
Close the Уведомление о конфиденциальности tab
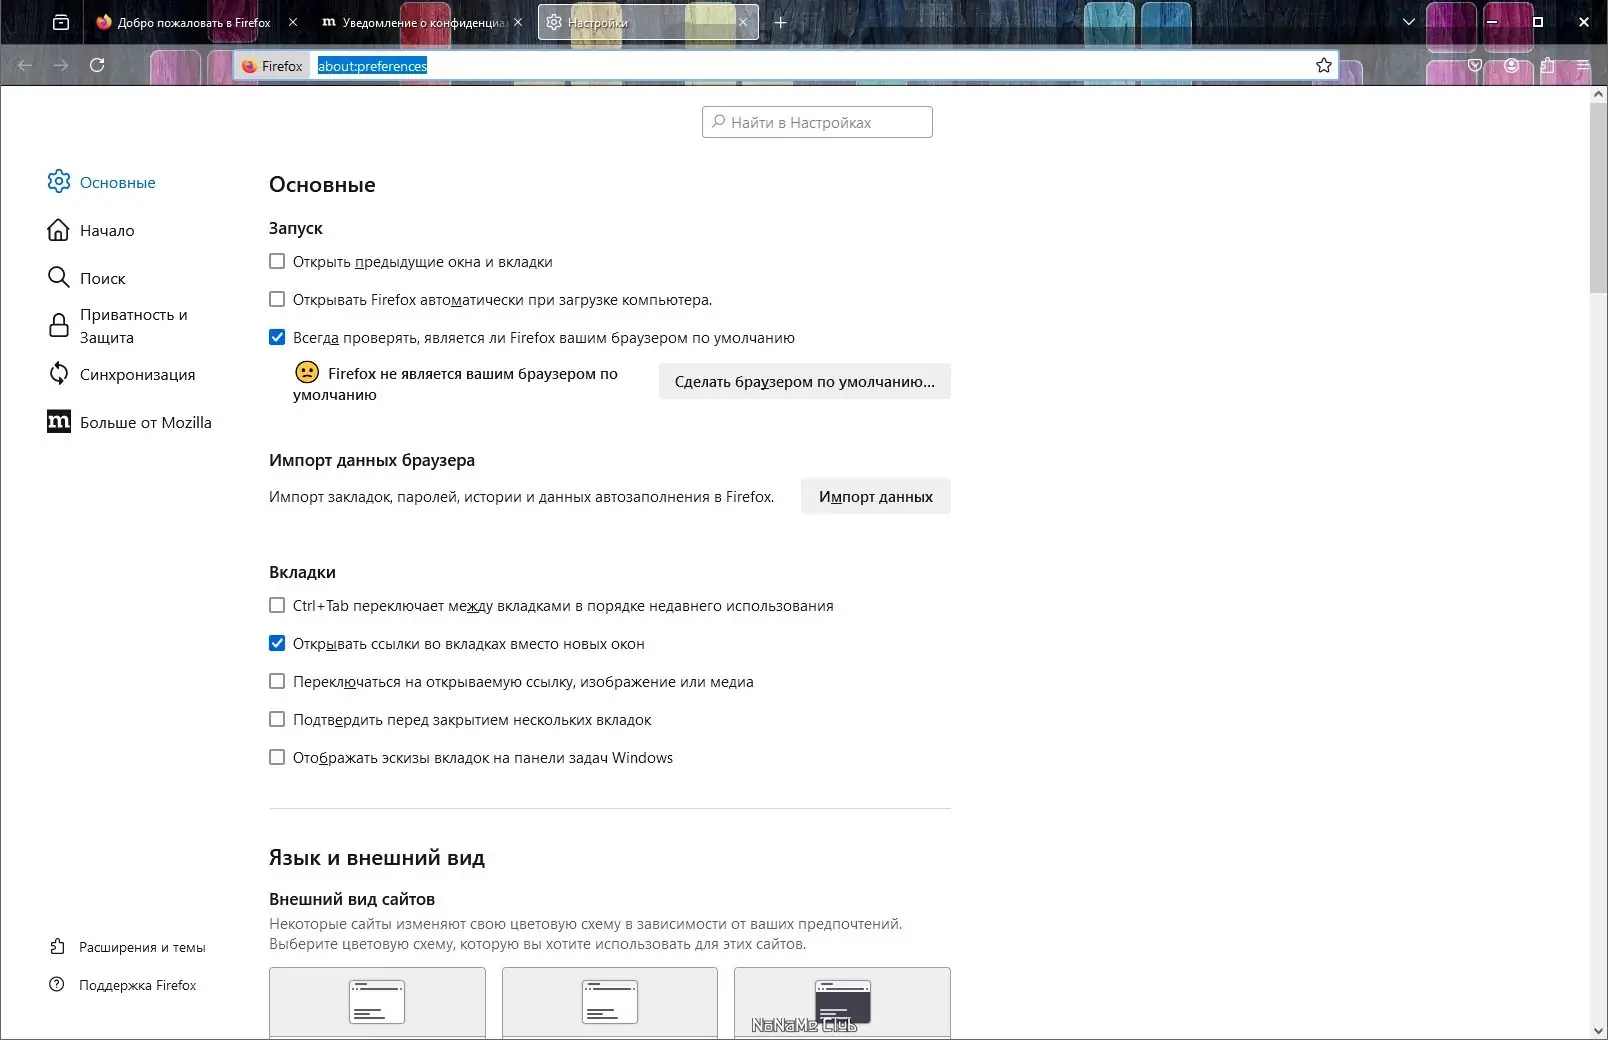click(x=518, y=22)
